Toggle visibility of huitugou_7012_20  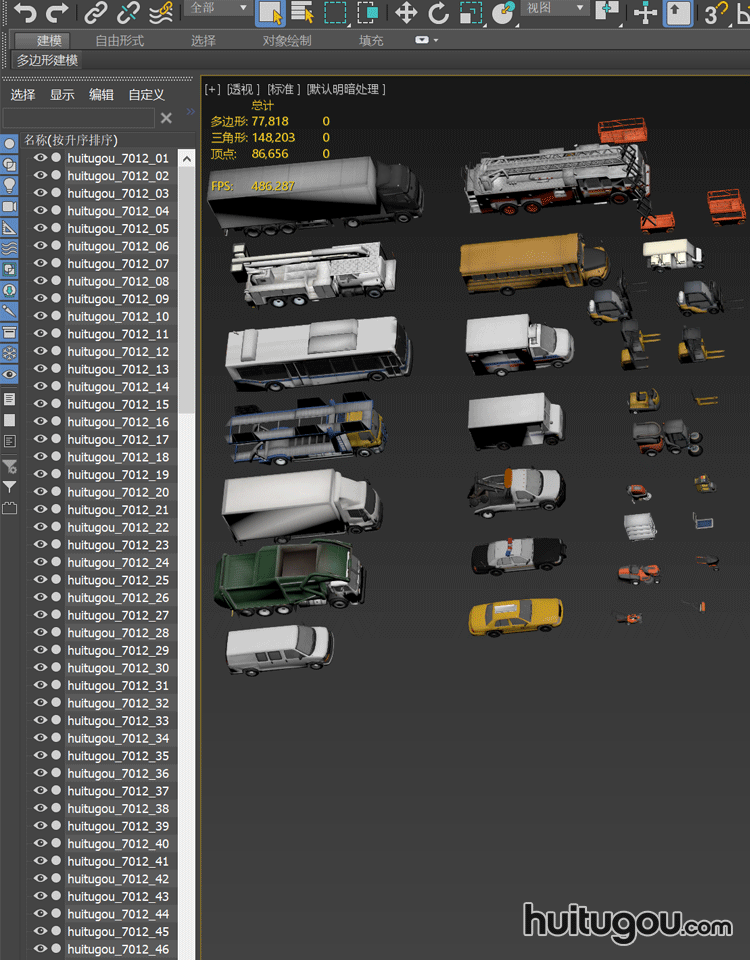coord(41,492)
